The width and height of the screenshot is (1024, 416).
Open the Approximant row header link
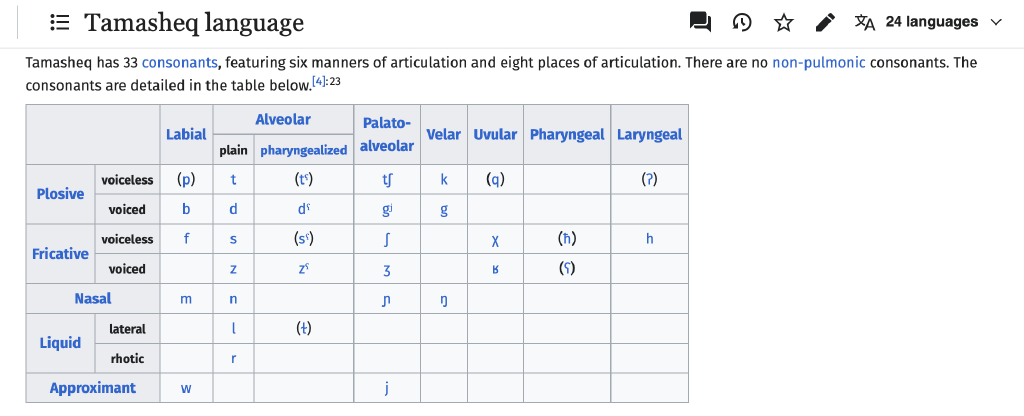pos(93,387)
